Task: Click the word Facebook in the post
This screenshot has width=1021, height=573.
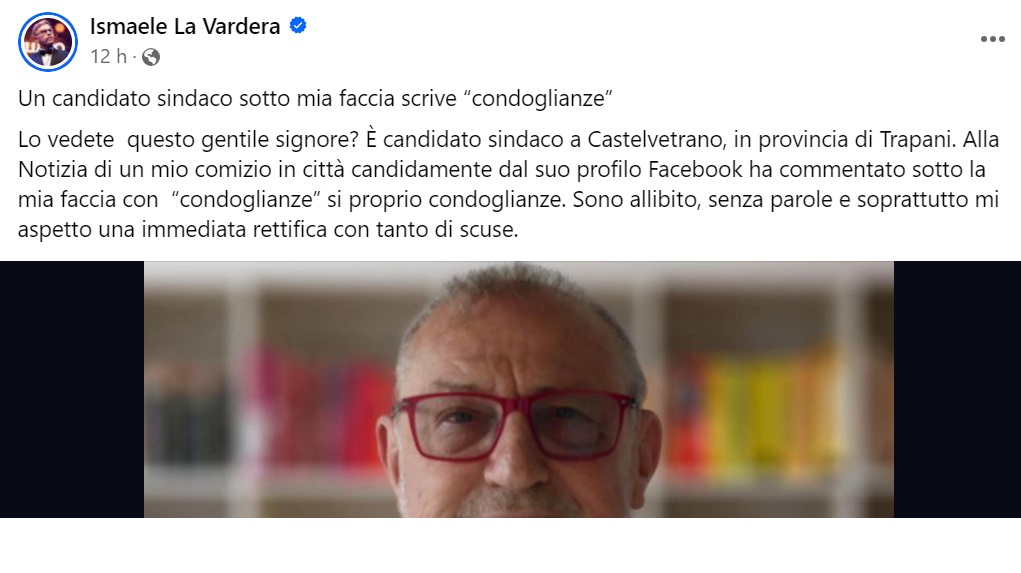Action: [695, 169]
